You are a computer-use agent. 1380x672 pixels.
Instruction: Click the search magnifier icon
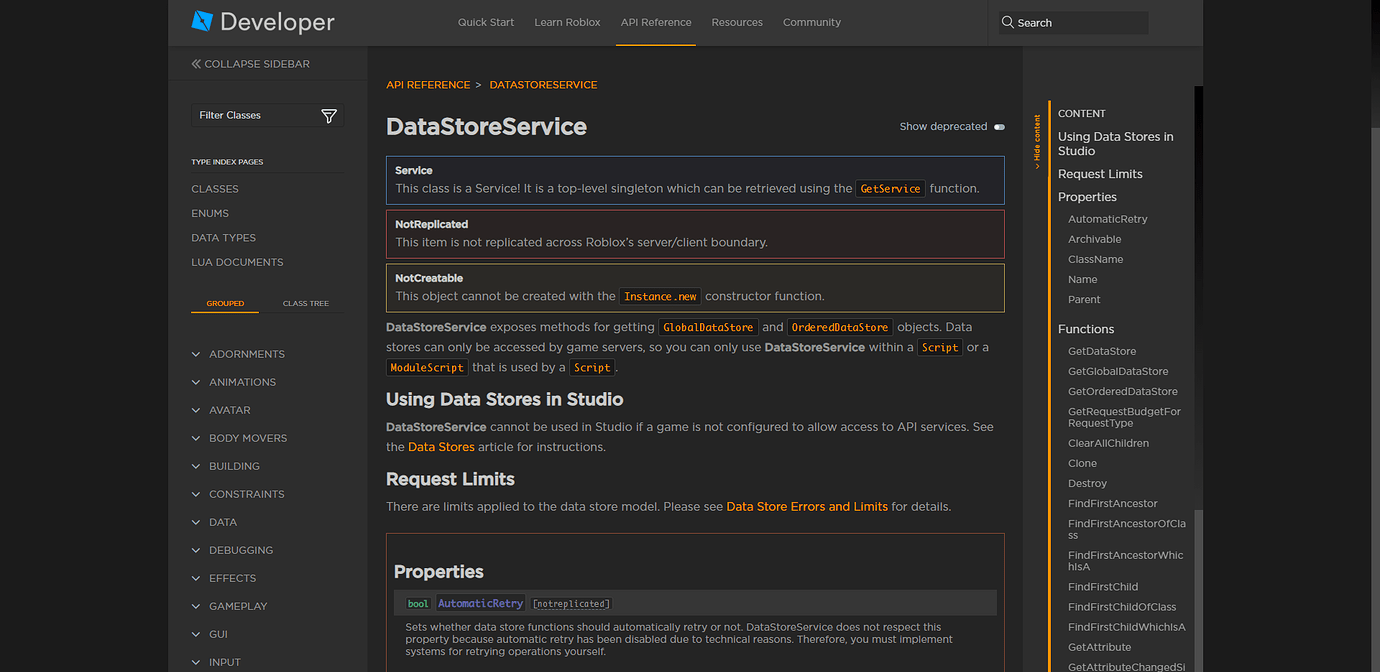pyautogui.click(x=1006, y=21)
